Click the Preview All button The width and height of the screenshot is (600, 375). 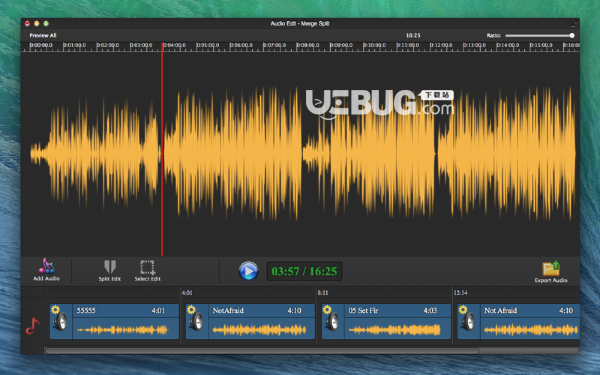pos(43,35)
